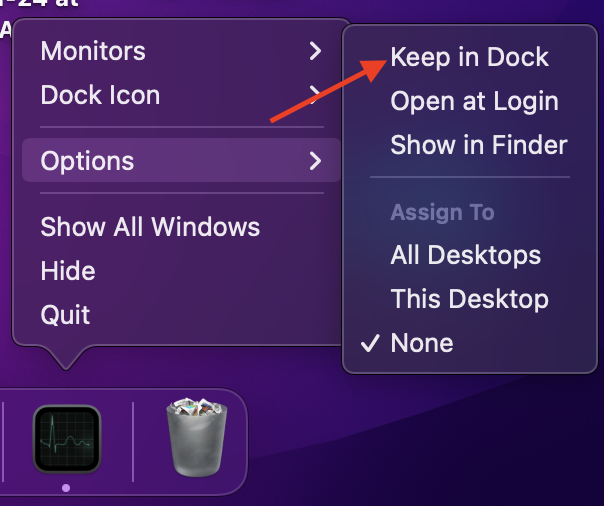Screen dimensions: 604x506
Task: Click Show in Finder
Action: pos(479,145)
